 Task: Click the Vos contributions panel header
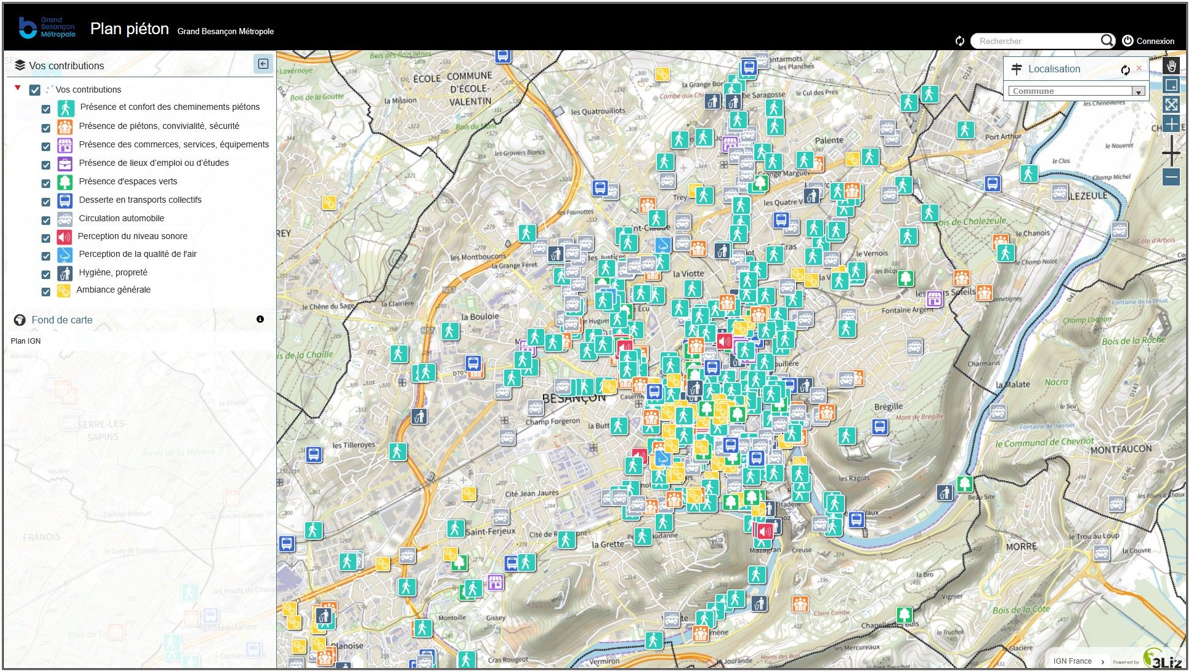point(66,66)
